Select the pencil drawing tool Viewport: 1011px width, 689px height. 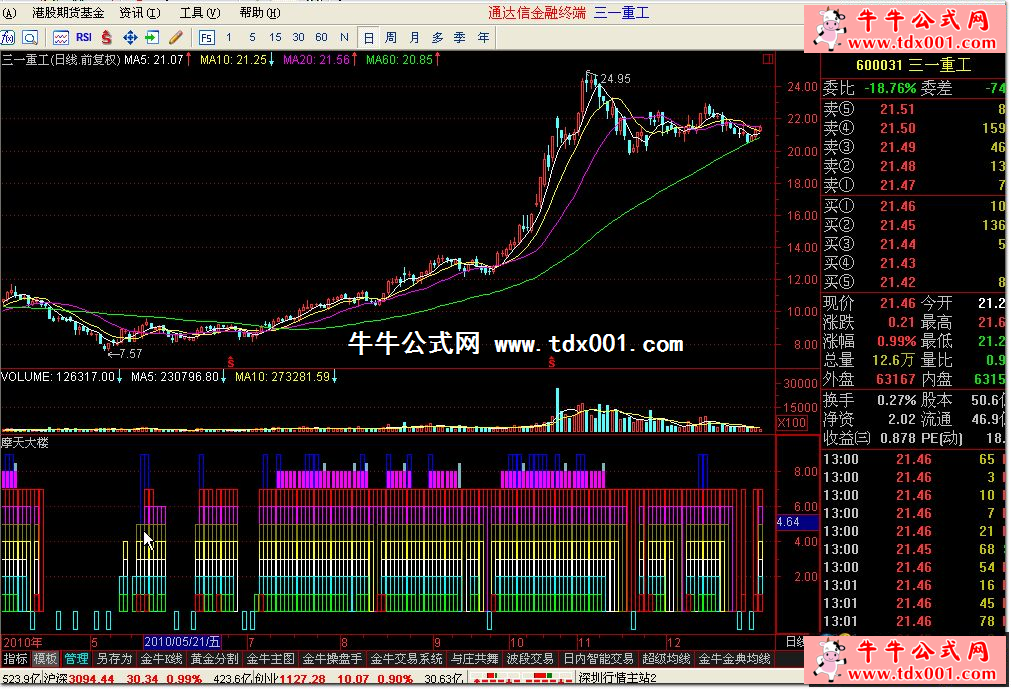[x=175, y=38]
